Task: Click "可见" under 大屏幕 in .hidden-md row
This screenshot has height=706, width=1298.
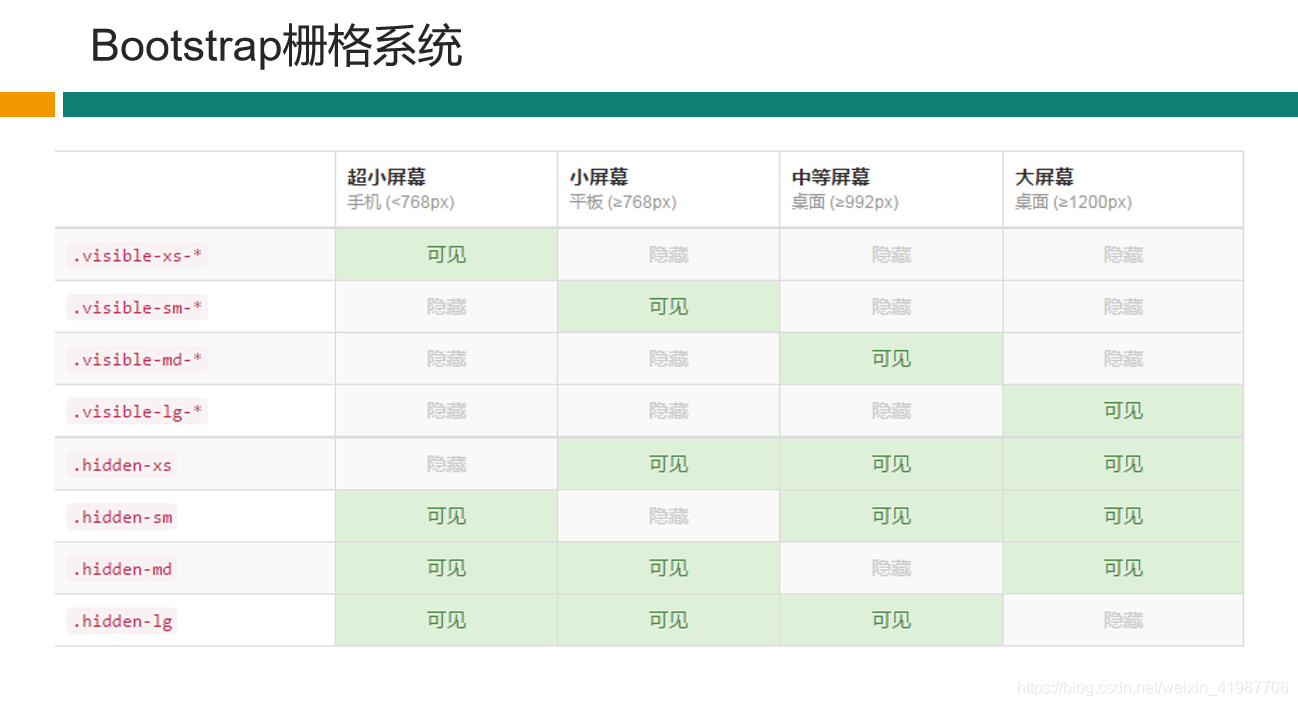Action: tap(1123, 568)
